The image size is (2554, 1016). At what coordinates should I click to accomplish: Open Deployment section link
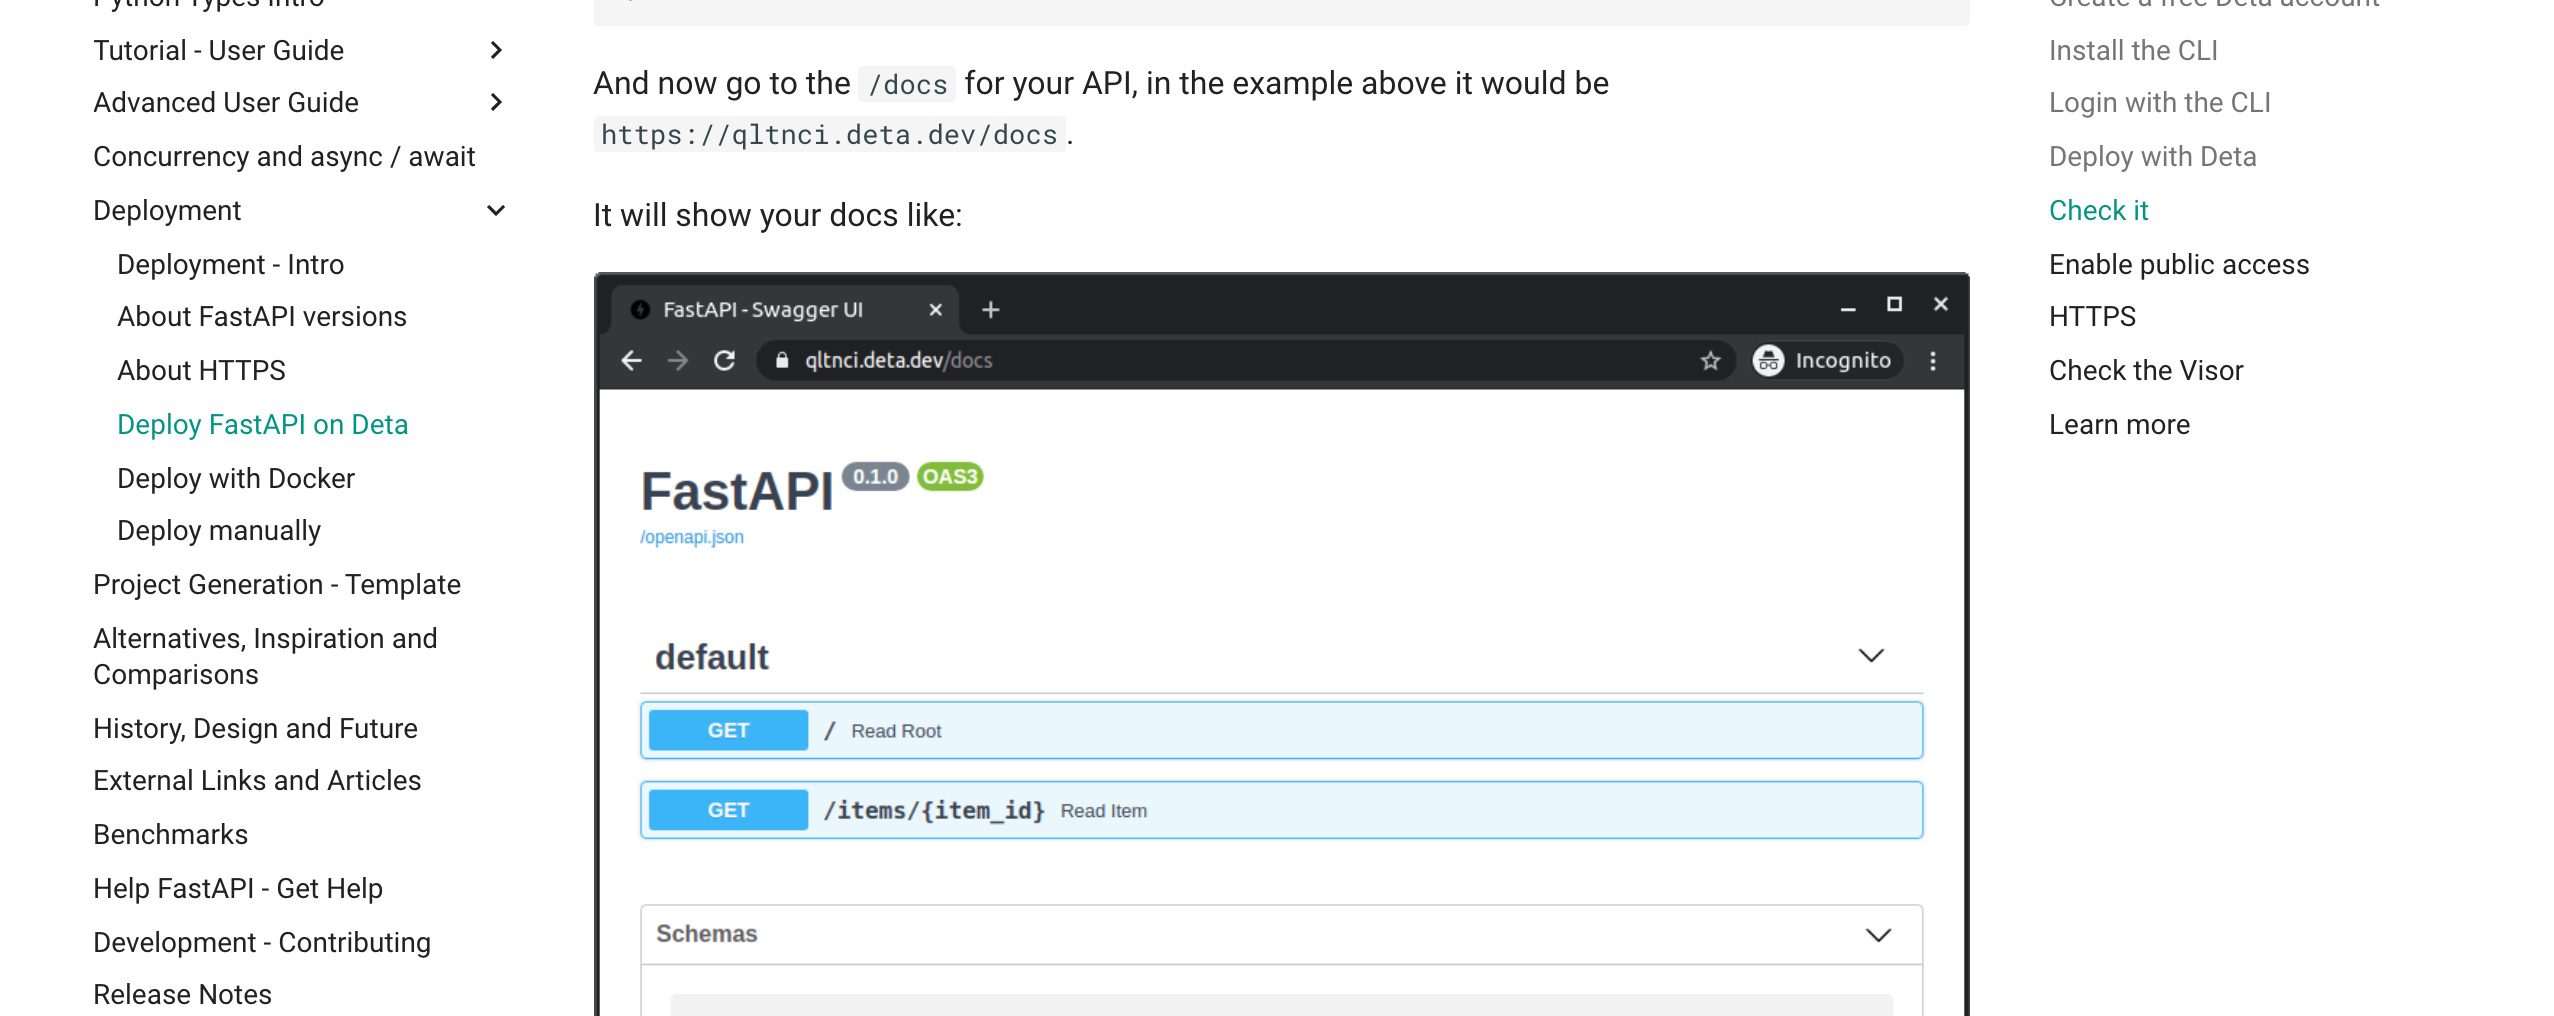pyautogui.click(x=167, y=210)
